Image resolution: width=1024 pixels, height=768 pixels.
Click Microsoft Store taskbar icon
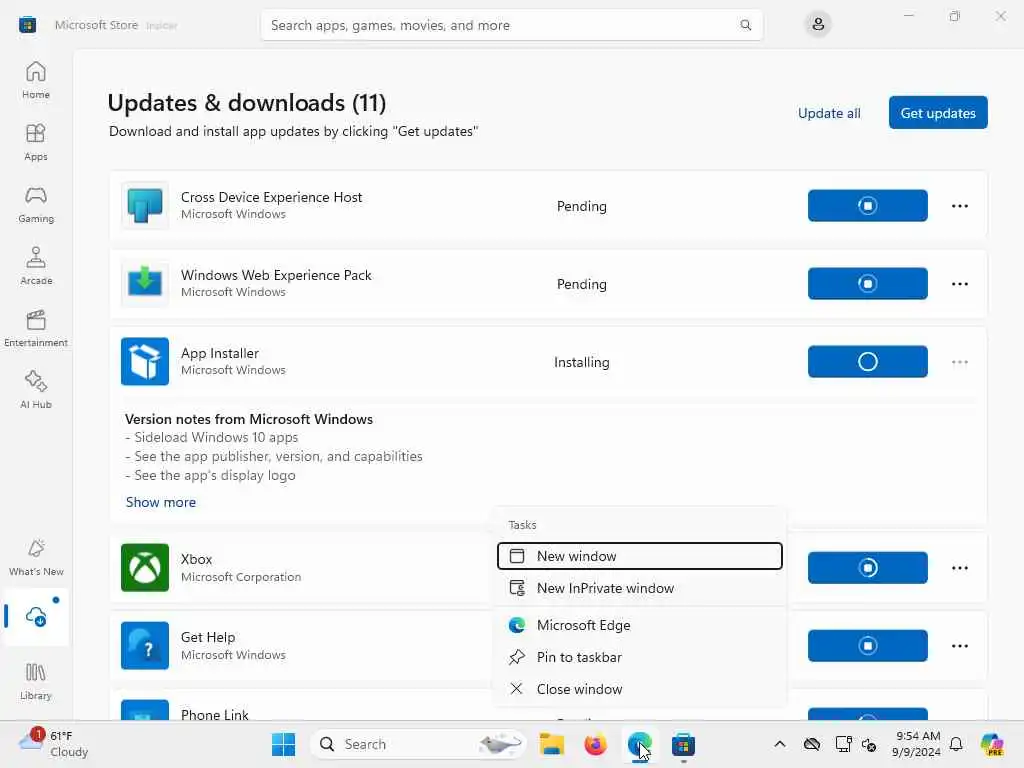click(683, 744)
